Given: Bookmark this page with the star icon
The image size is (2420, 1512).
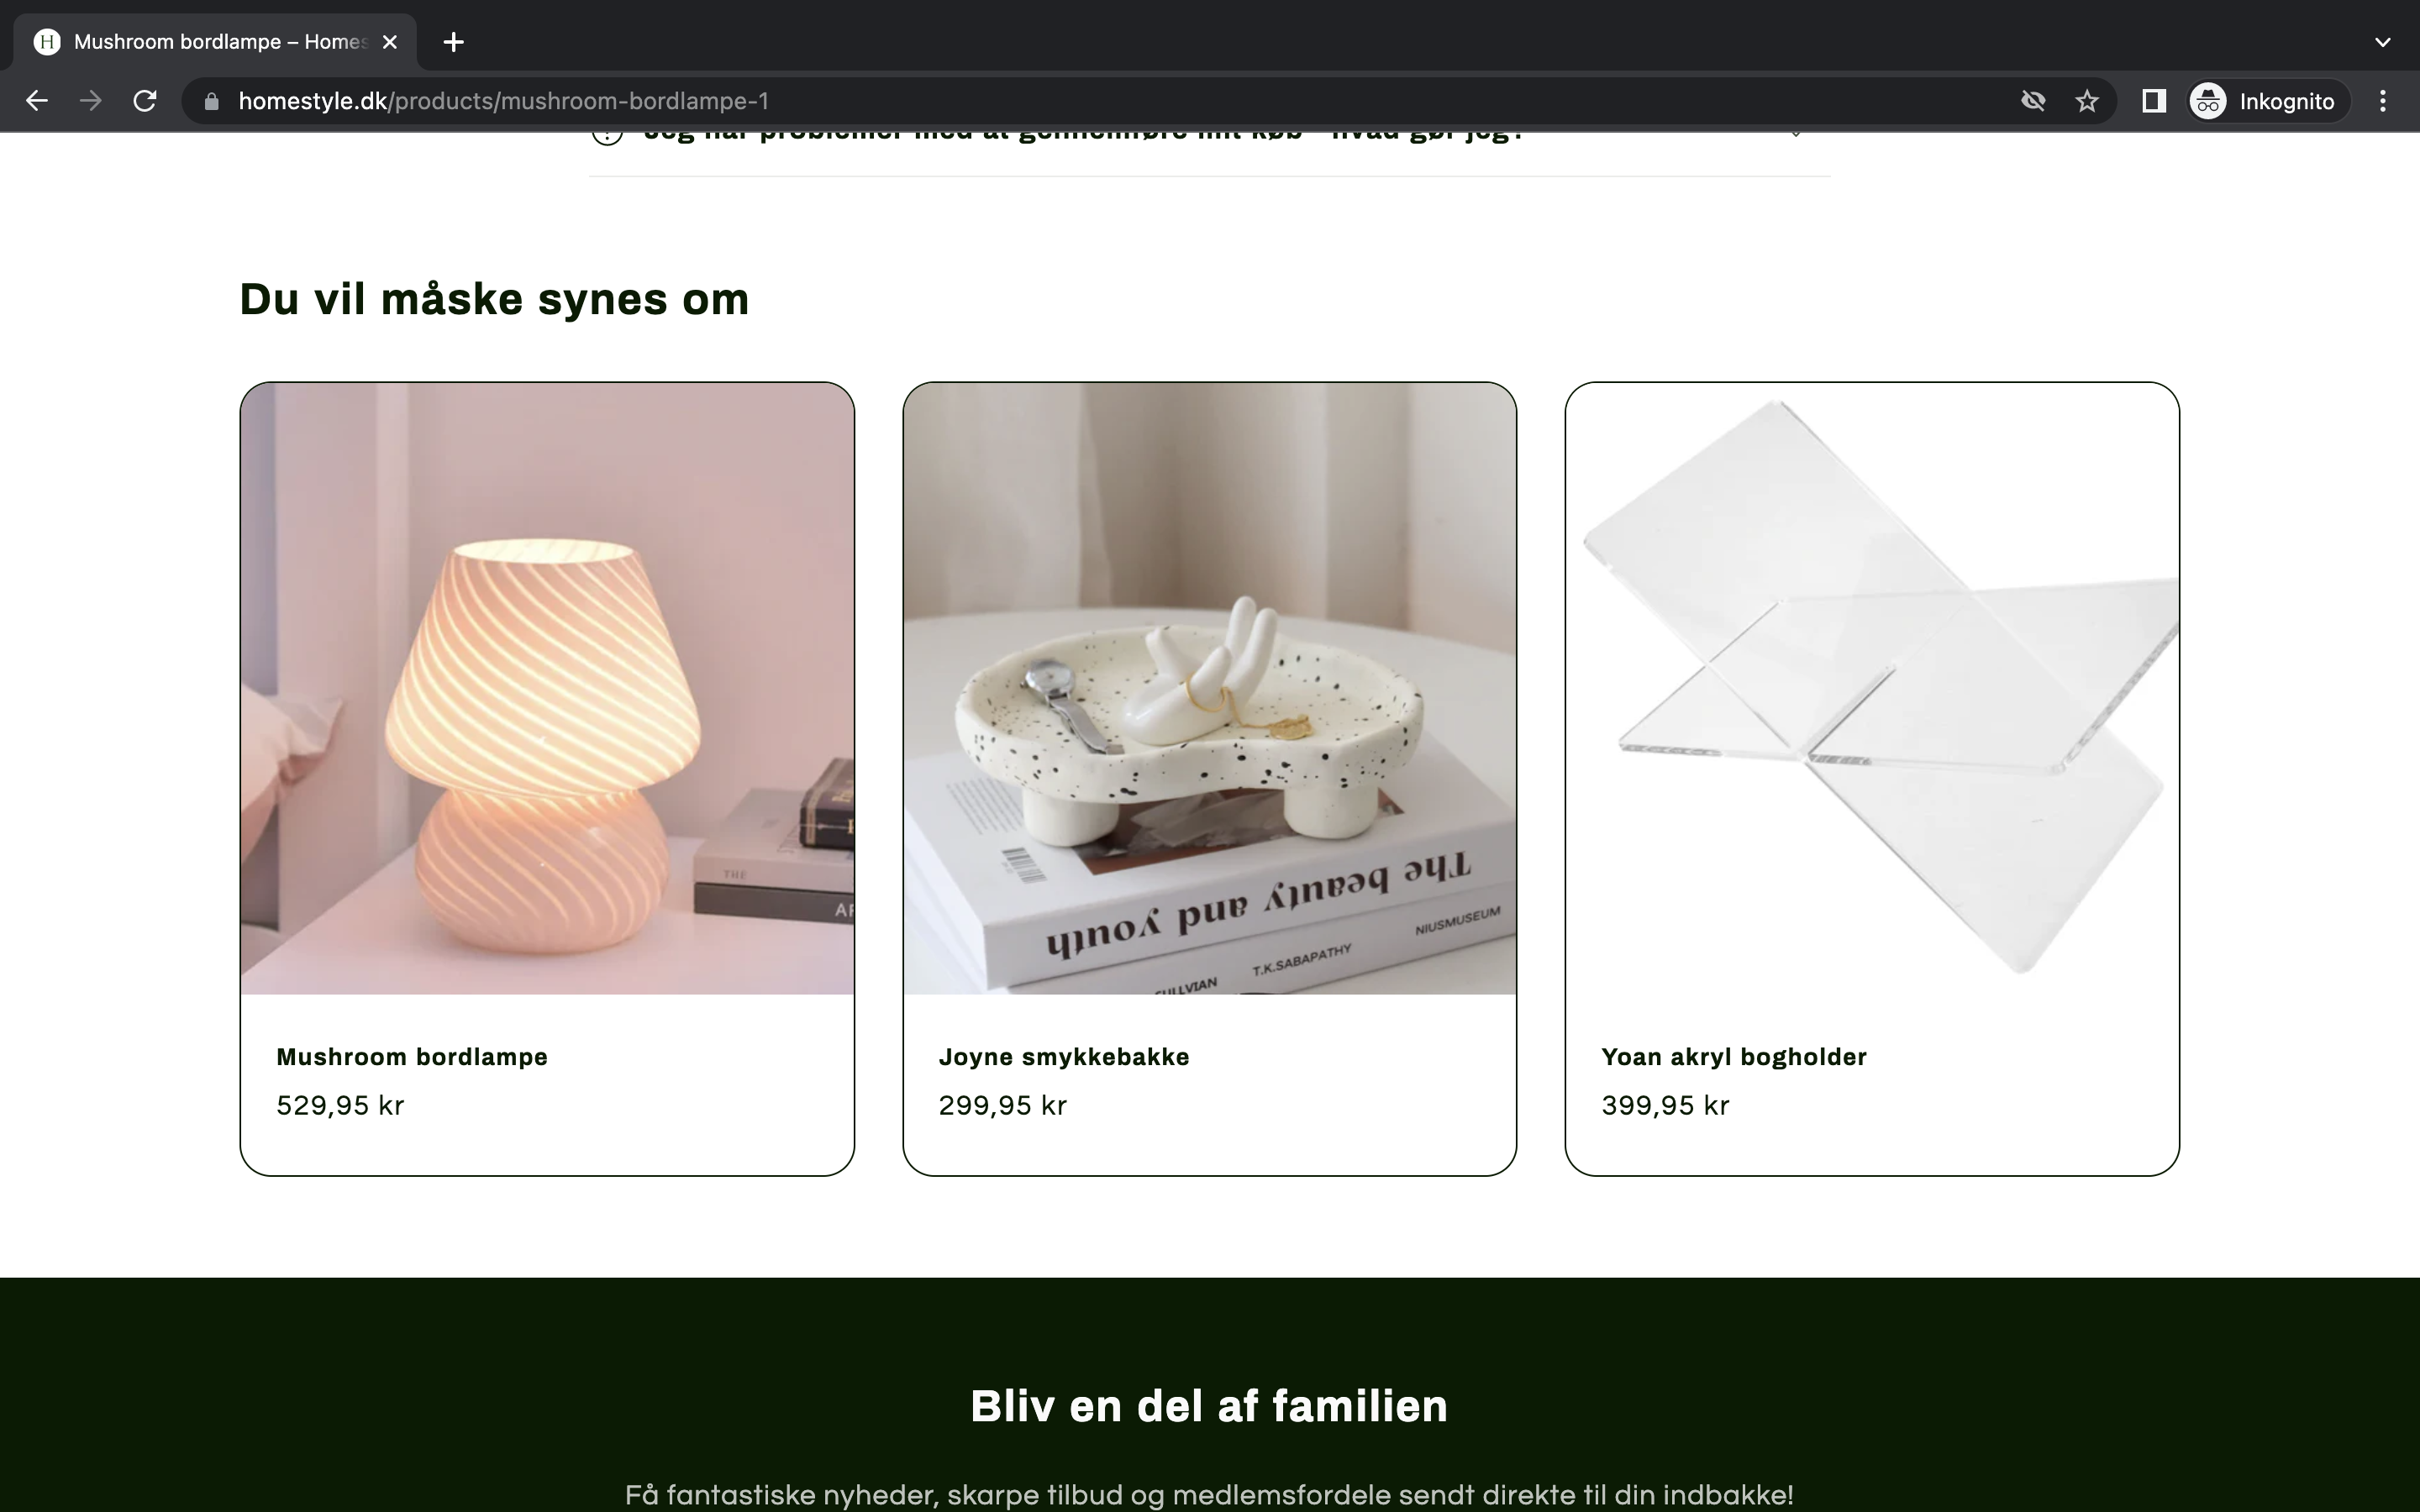Looking at the screenshot, I should point(2087,101).
